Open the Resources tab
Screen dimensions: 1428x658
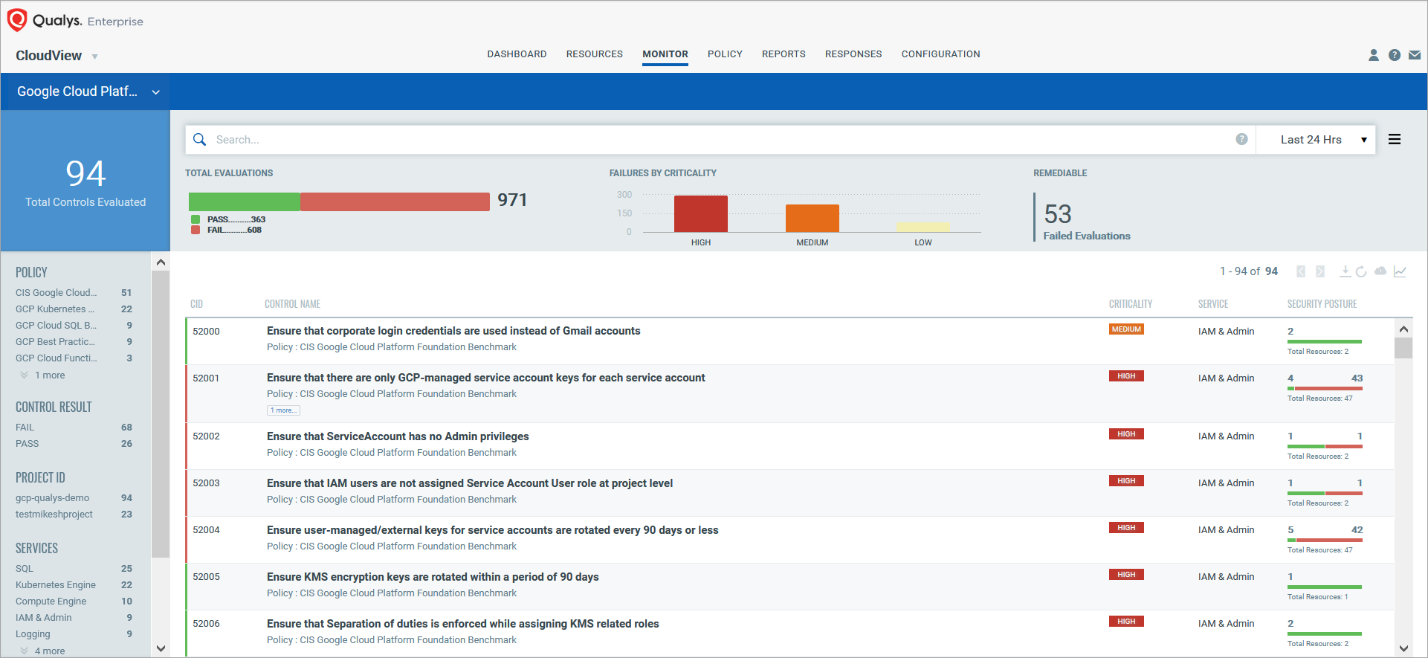pos(594,54)
